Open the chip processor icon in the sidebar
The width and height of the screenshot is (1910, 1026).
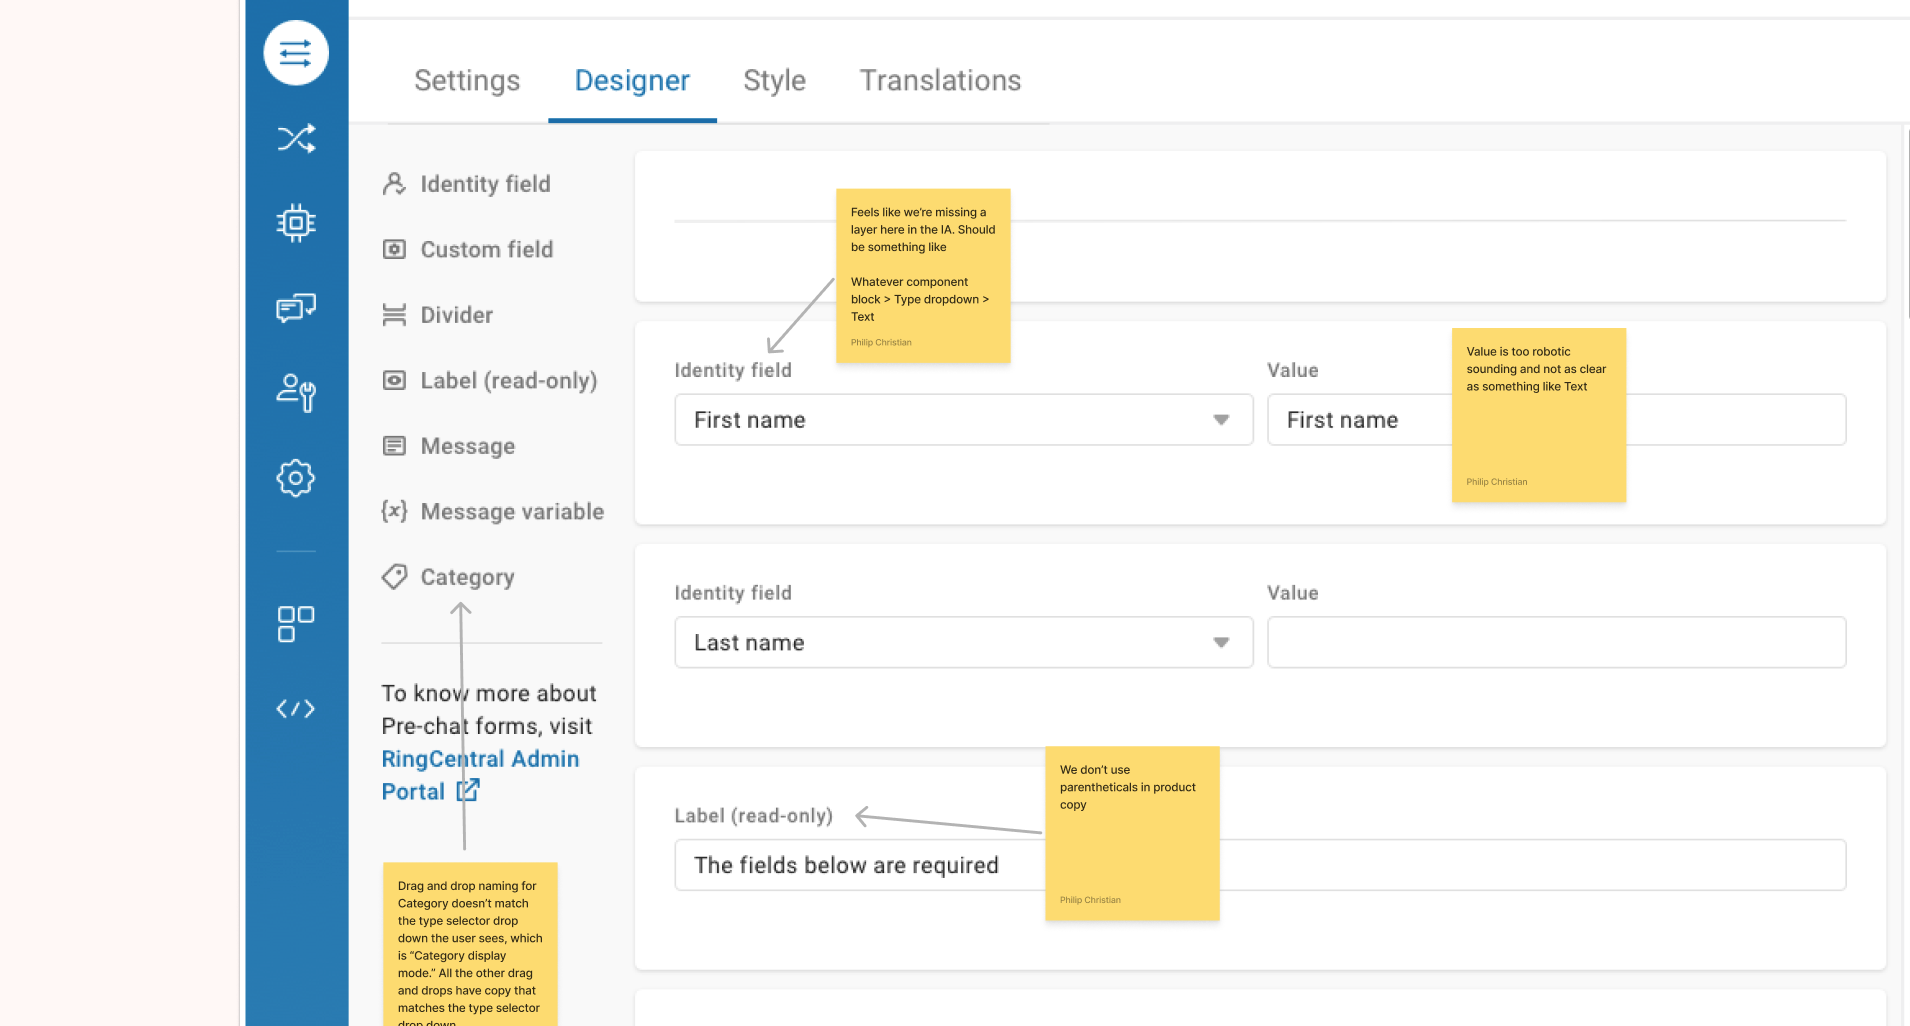point(296,222)
